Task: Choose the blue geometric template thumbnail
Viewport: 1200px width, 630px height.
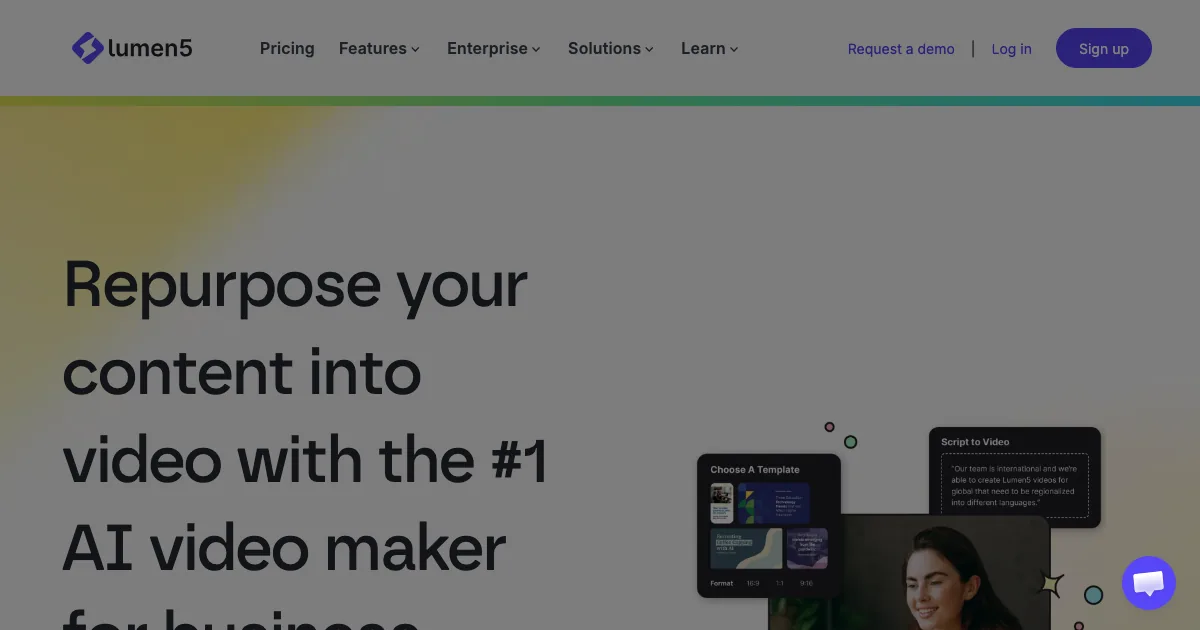Action: tap(774, 504)
